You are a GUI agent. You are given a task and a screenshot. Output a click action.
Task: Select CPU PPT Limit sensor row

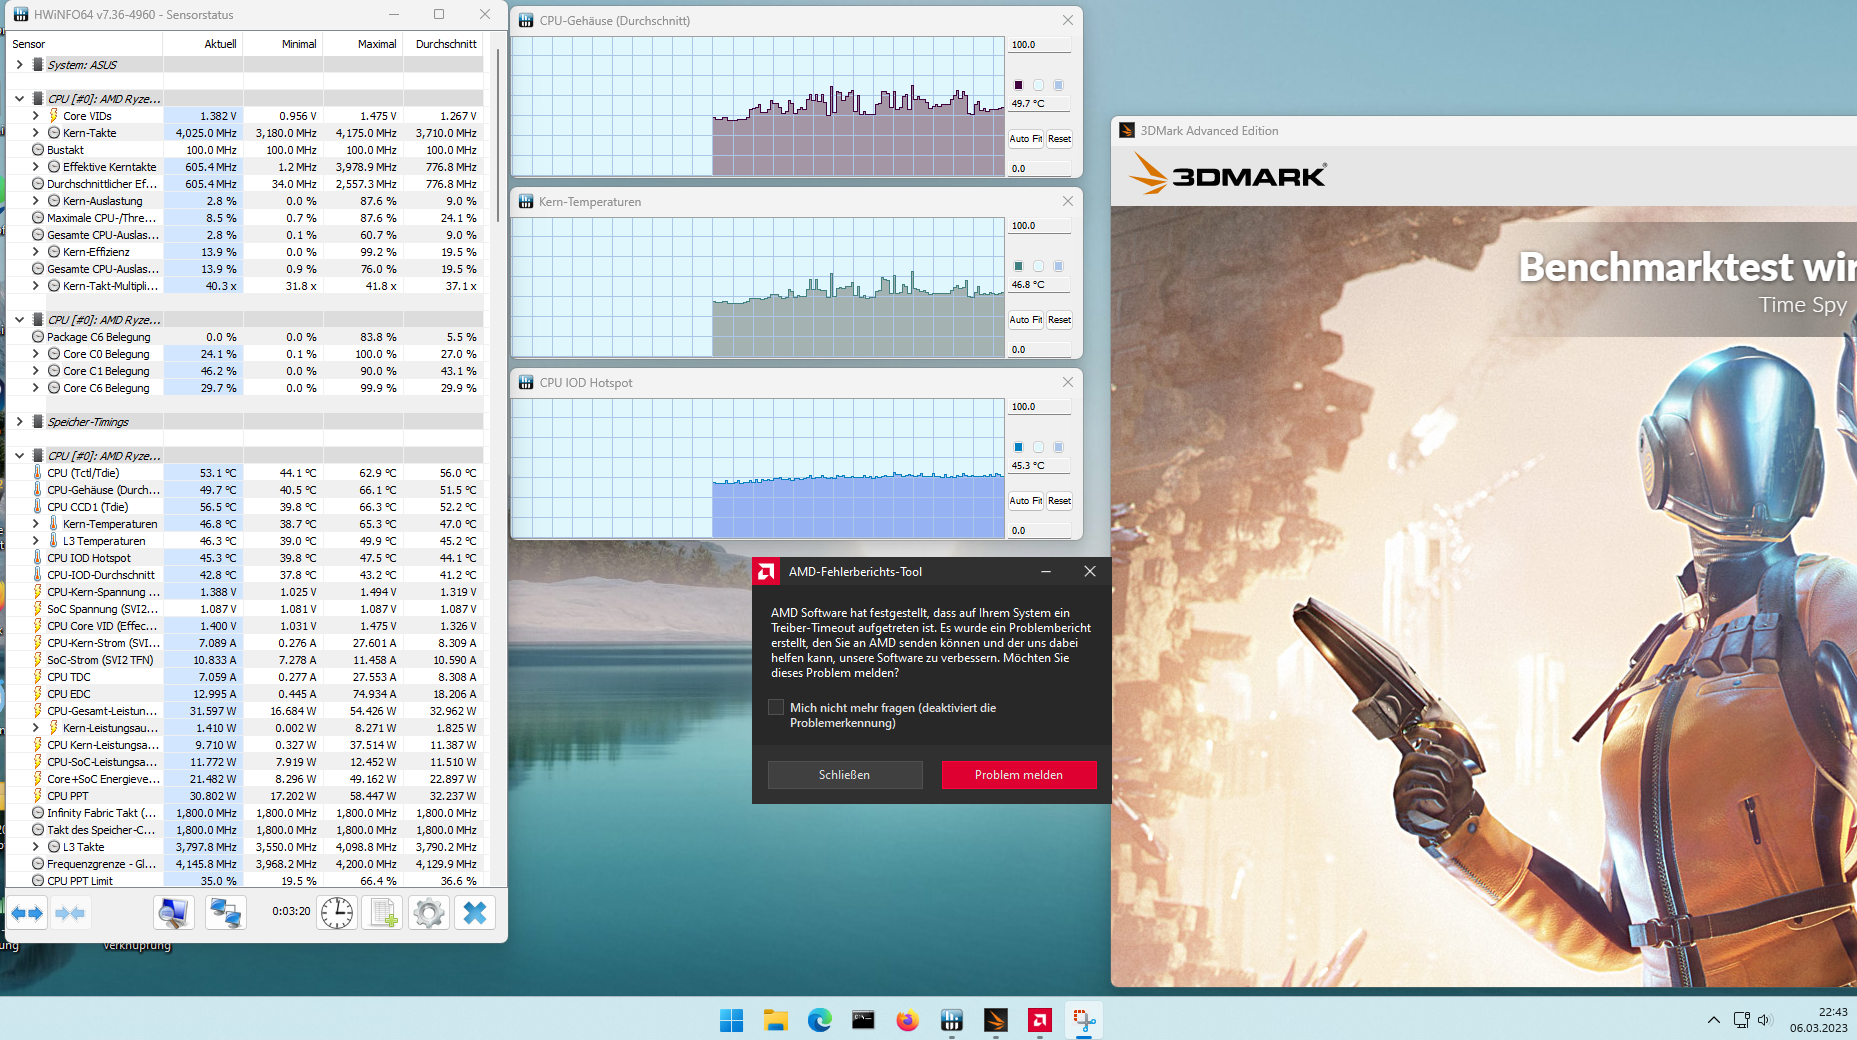[x=245, y=881]
